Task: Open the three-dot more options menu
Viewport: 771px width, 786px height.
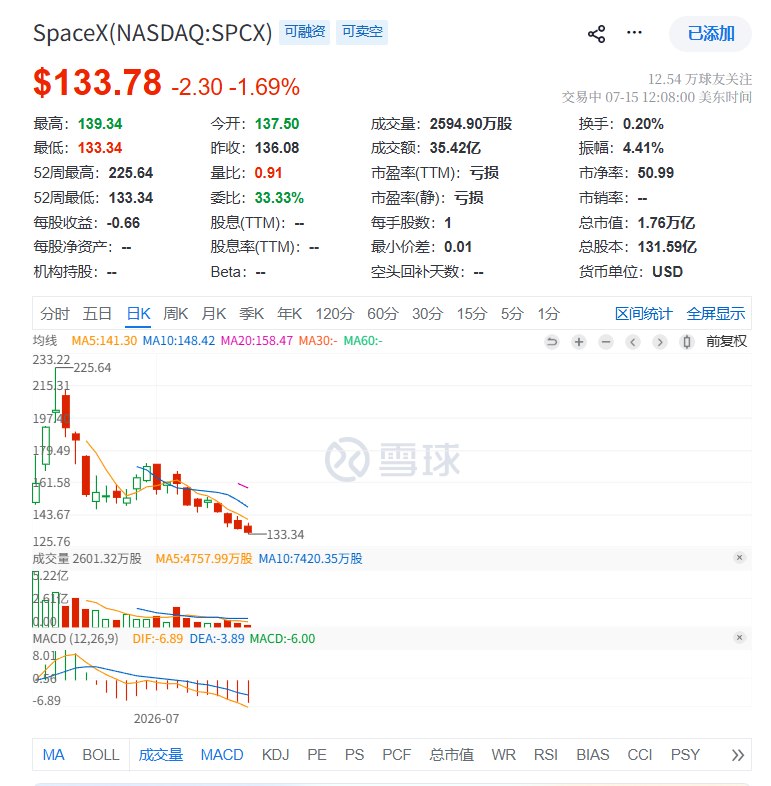Action: pos(634,33)
